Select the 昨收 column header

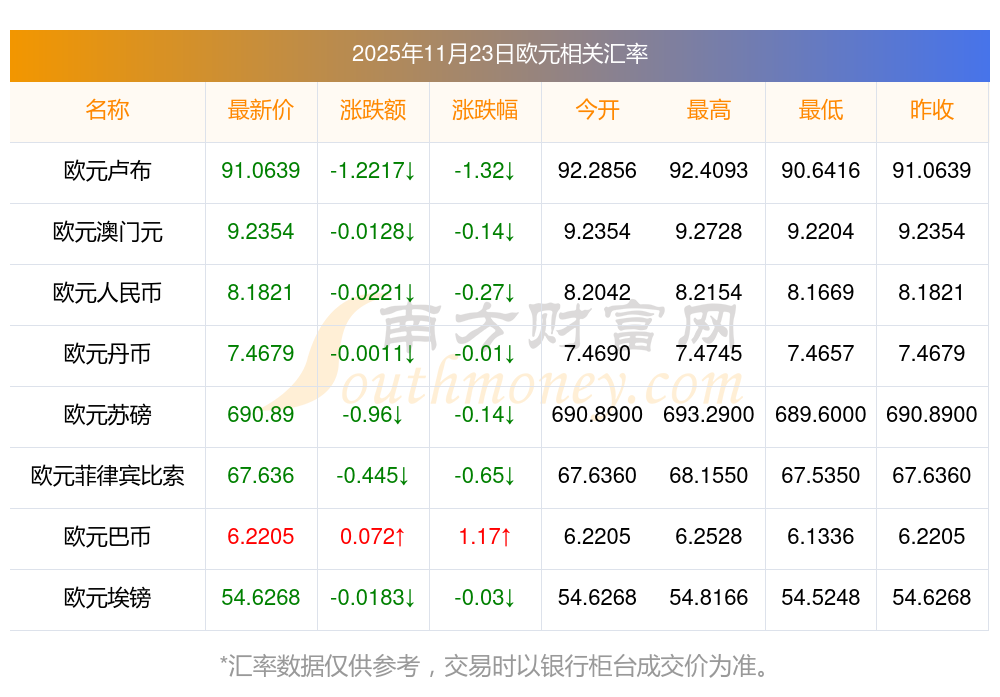click(x=932, y=110)
